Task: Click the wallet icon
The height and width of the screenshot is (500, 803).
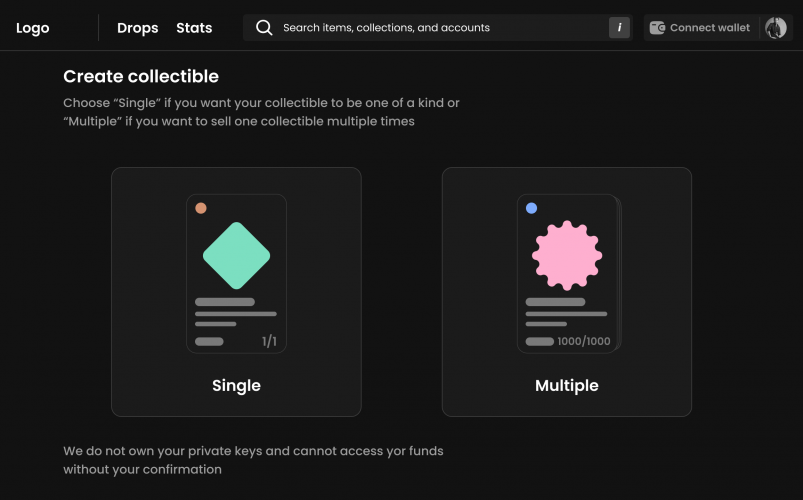Action: tap(657, 28)
